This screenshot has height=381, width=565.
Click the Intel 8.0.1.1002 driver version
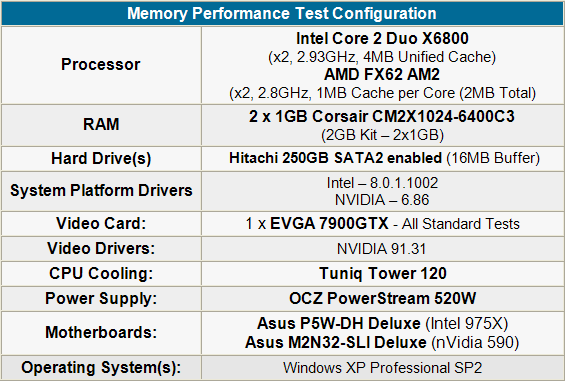pyautogui.click(x=382, y=183)
